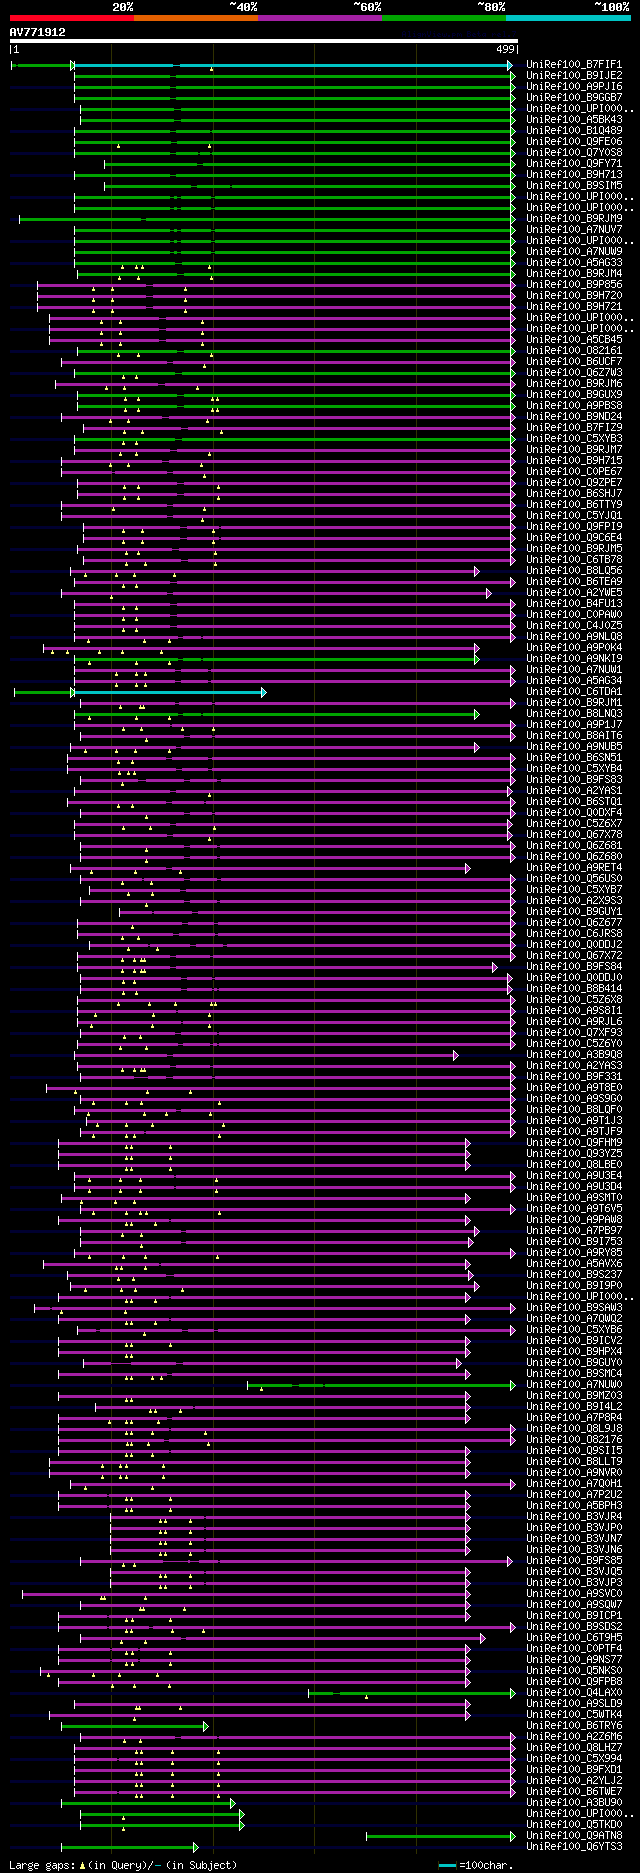Open hit UniRef100_A9PBS8
The height and width of the screenshot is (1873, 640).
coord(574,406)
